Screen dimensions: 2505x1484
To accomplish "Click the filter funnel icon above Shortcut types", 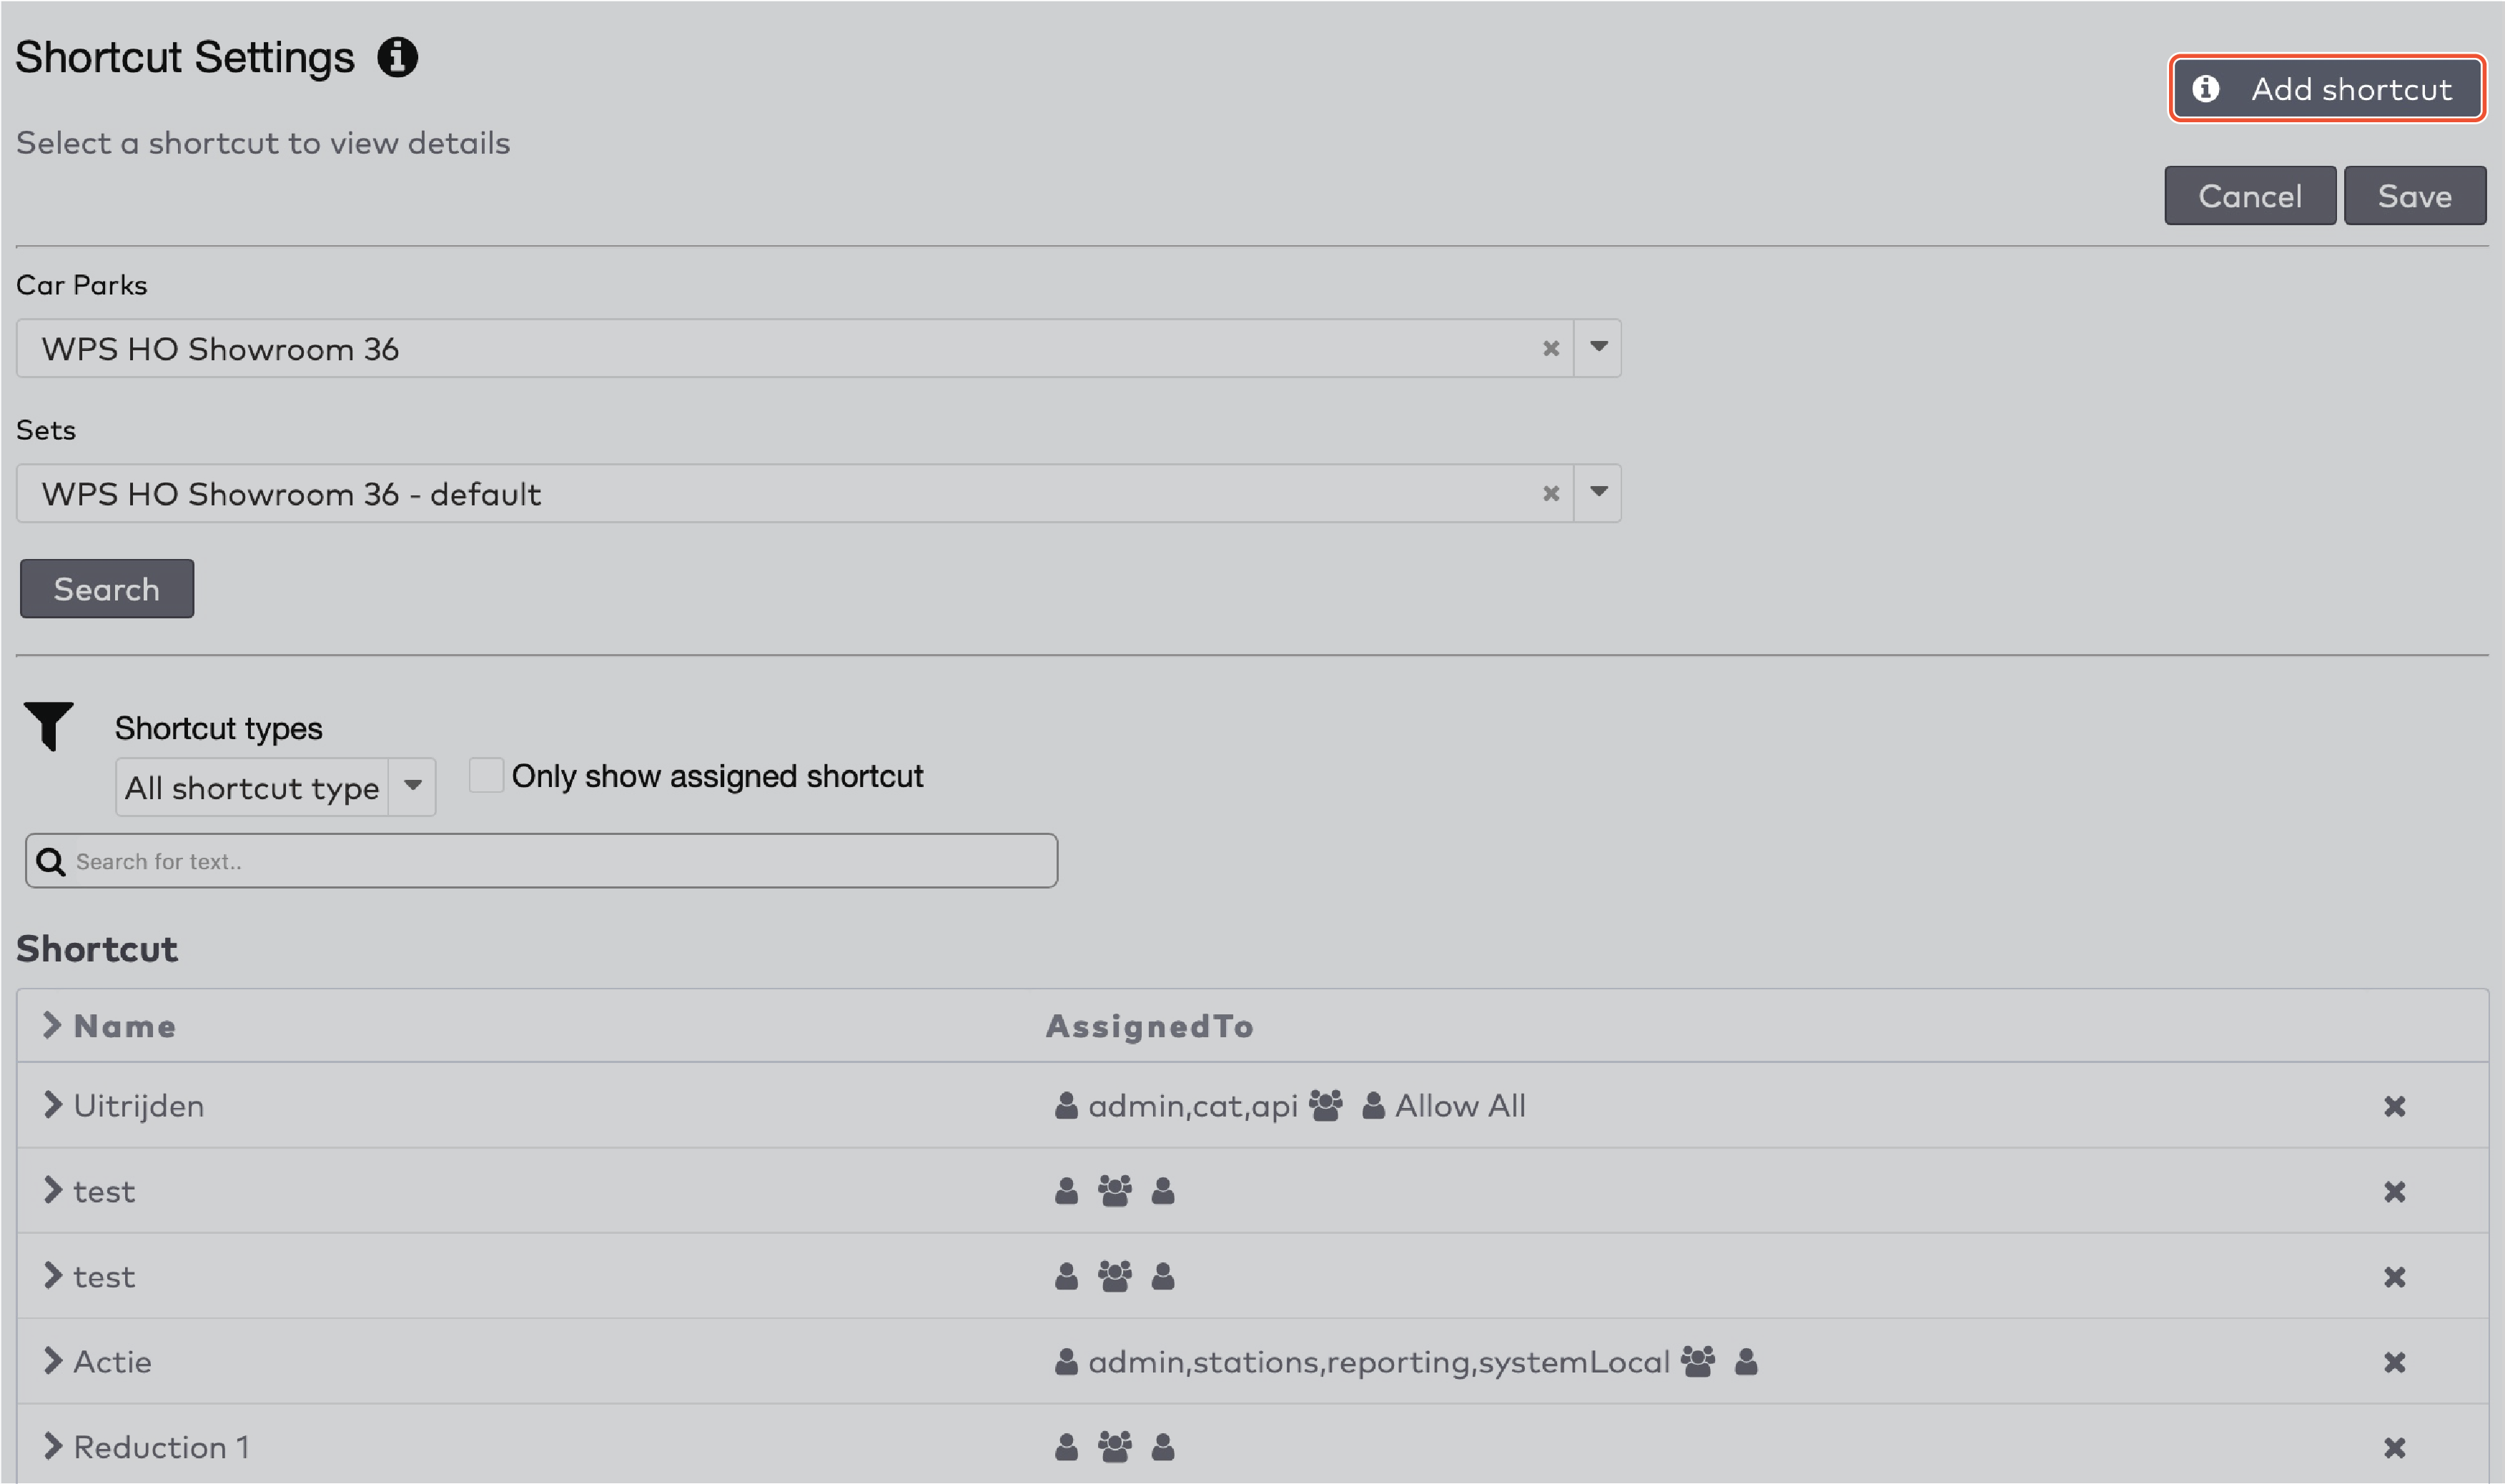I will (x=49, y=727).
